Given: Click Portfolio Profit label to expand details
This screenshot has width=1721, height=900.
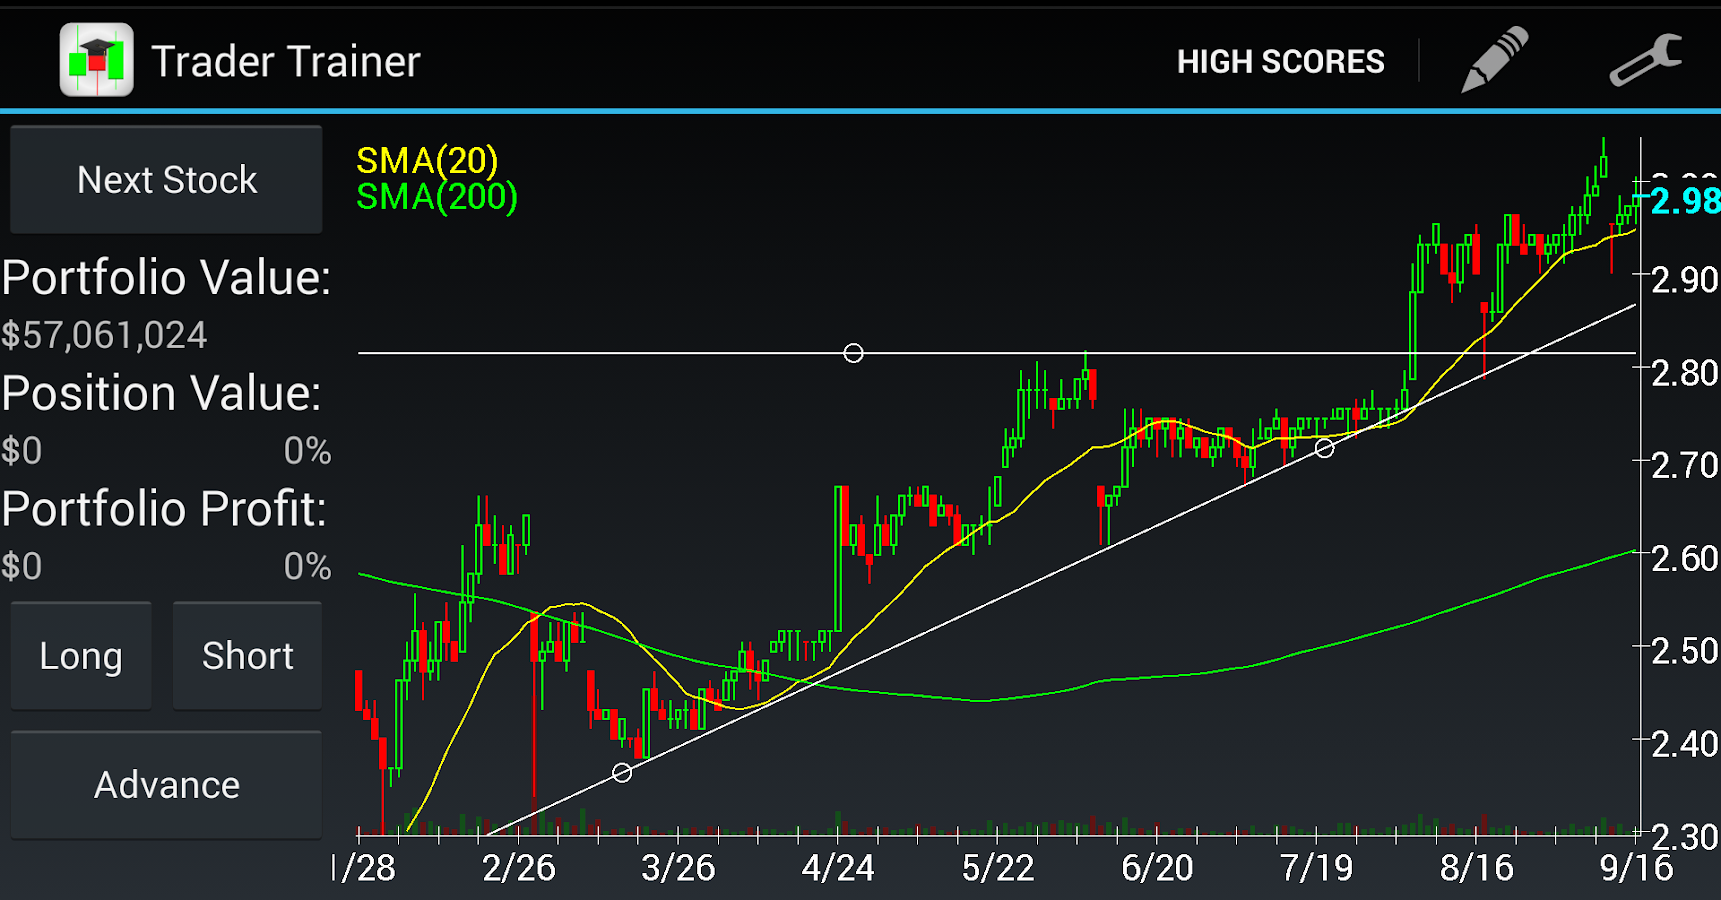Looking at the screenshot, I should 163,509.
